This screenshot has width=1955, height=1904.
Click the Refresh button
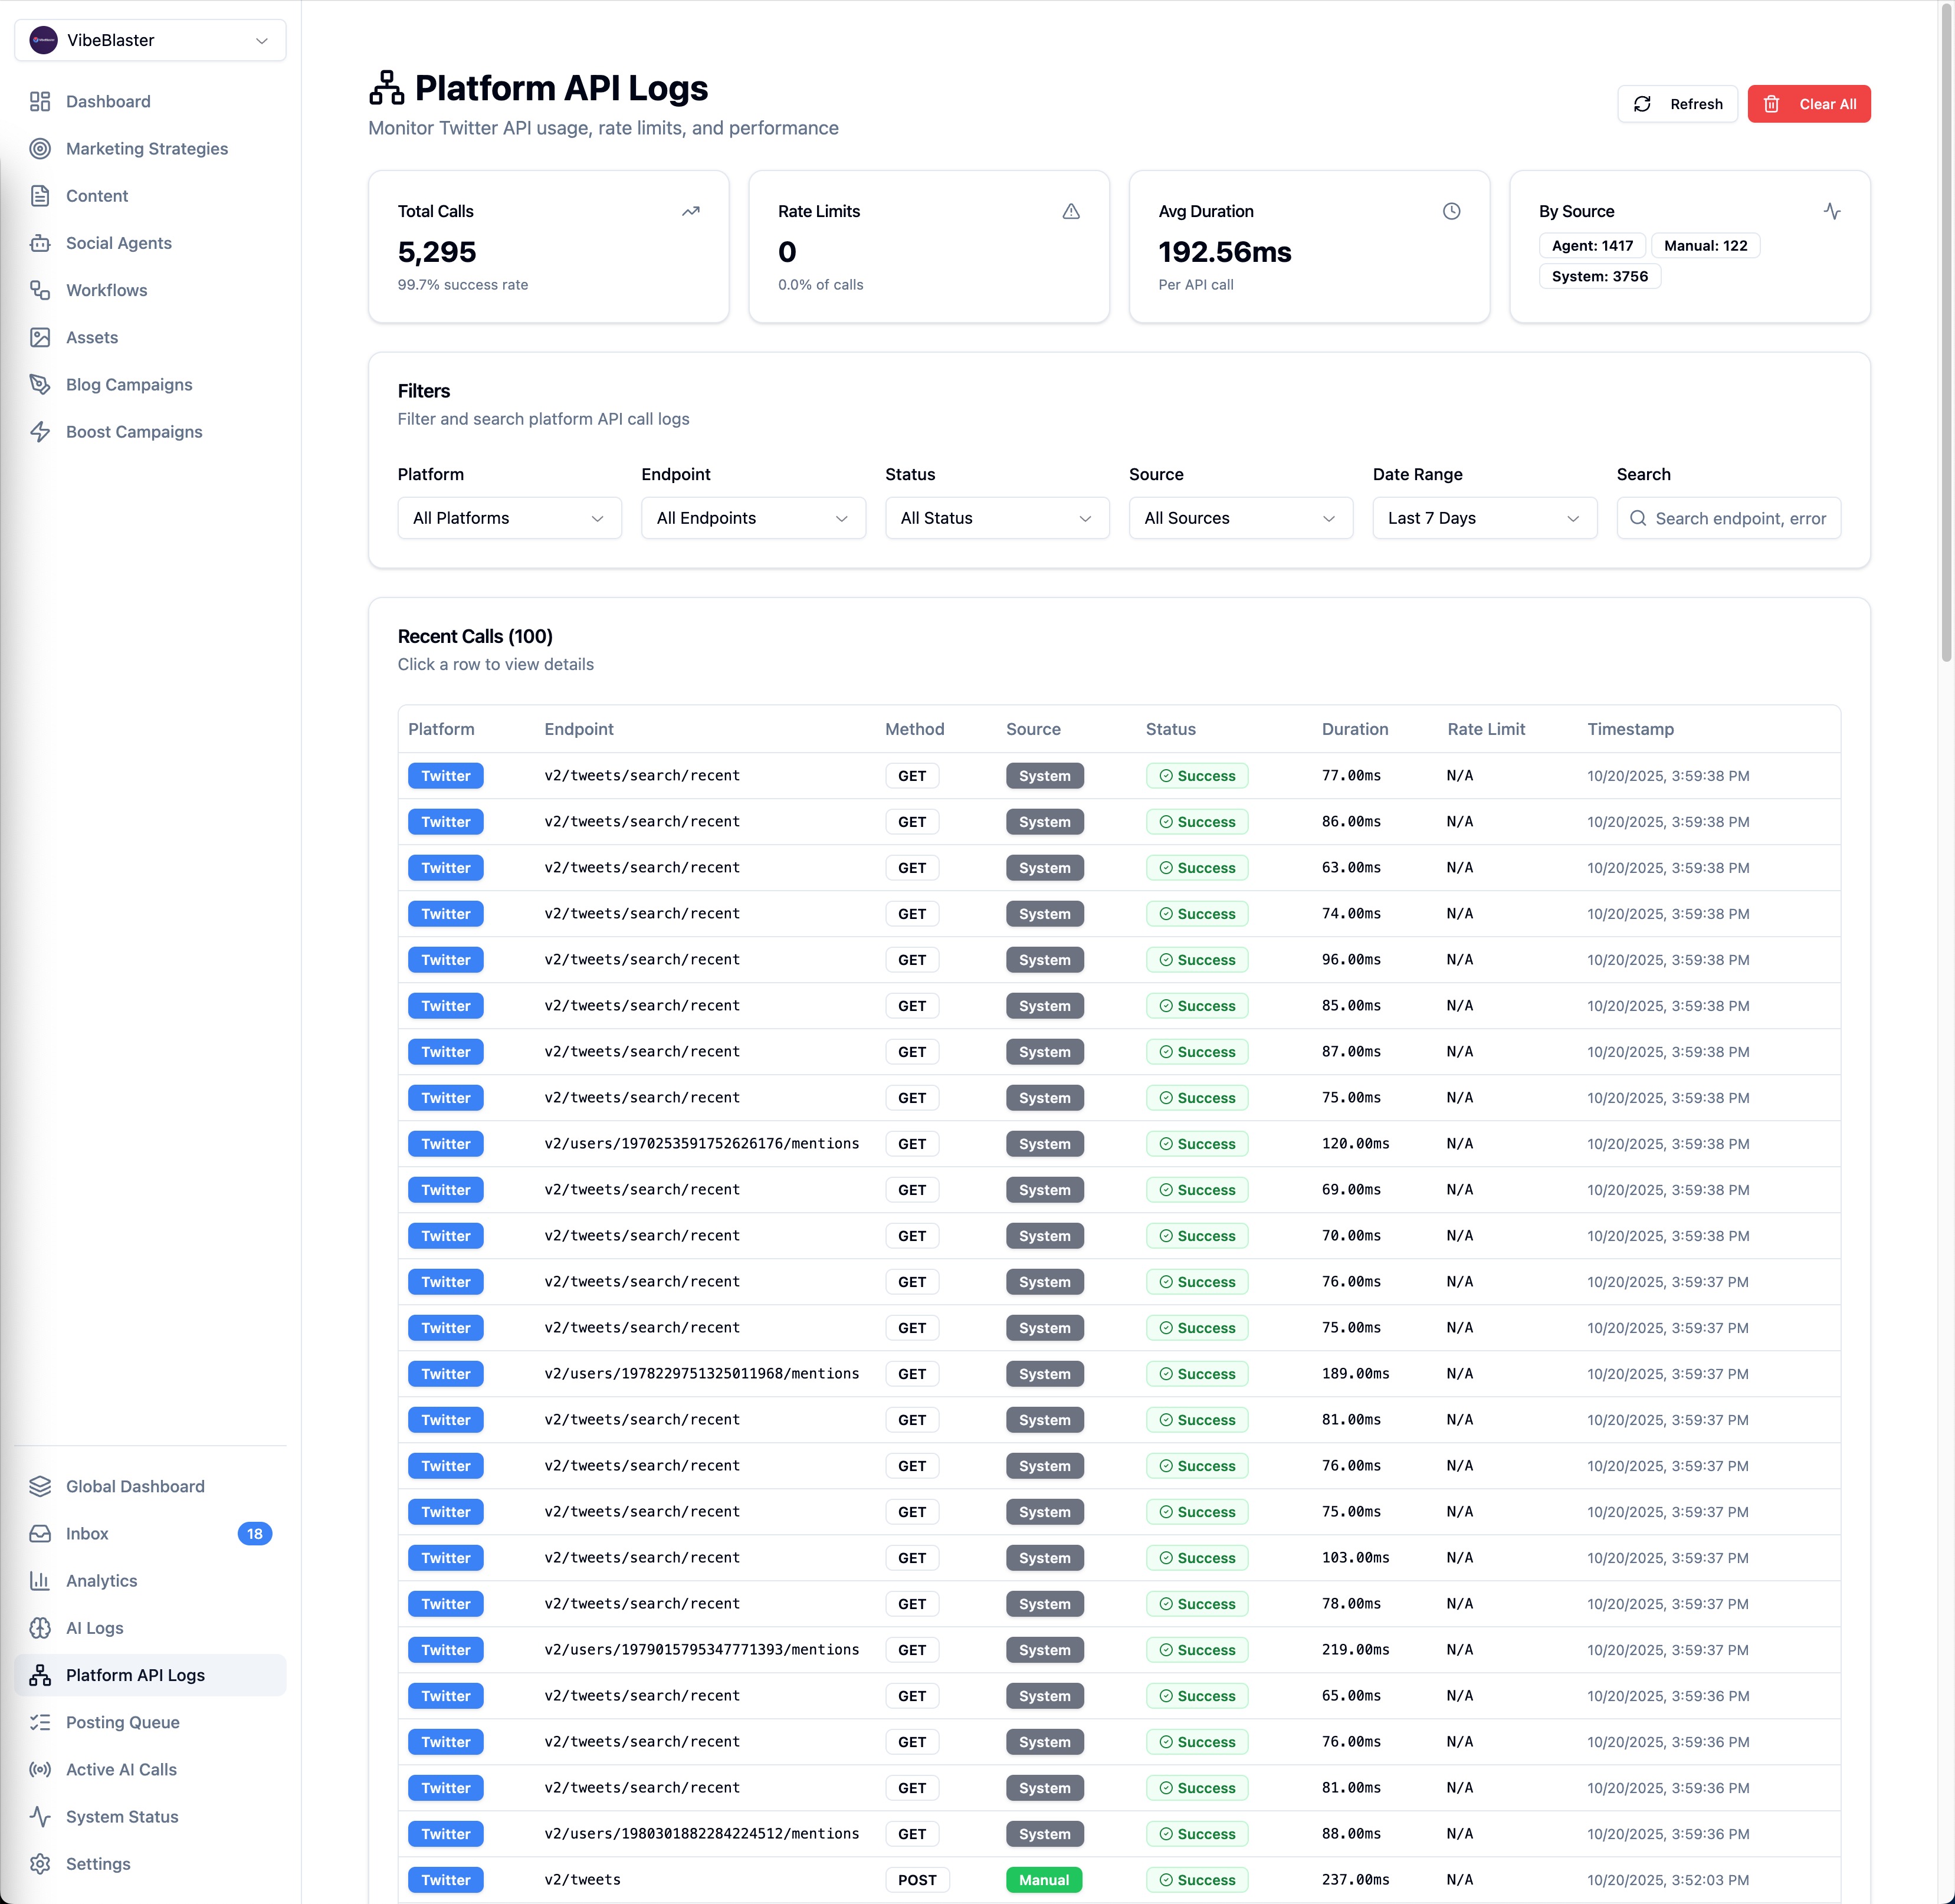(1678, 103)
